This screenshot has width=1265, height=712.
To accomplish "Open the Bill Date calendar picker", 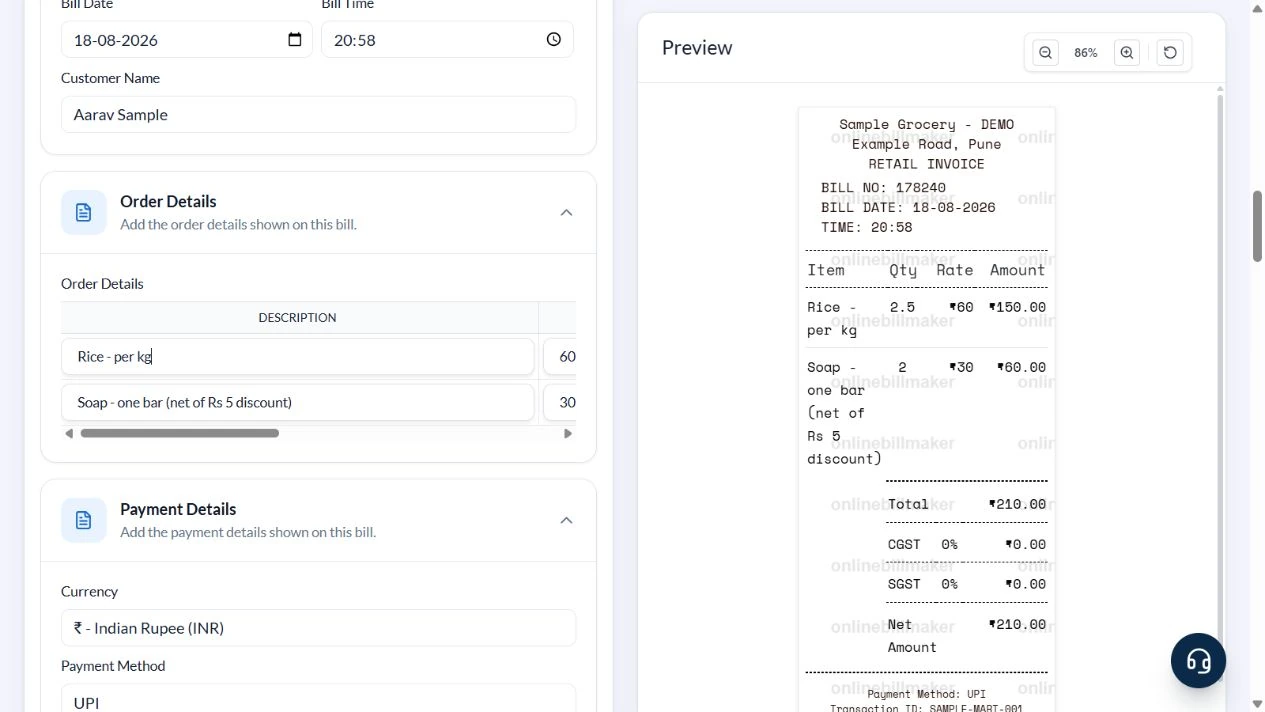I will pos(295,40).
